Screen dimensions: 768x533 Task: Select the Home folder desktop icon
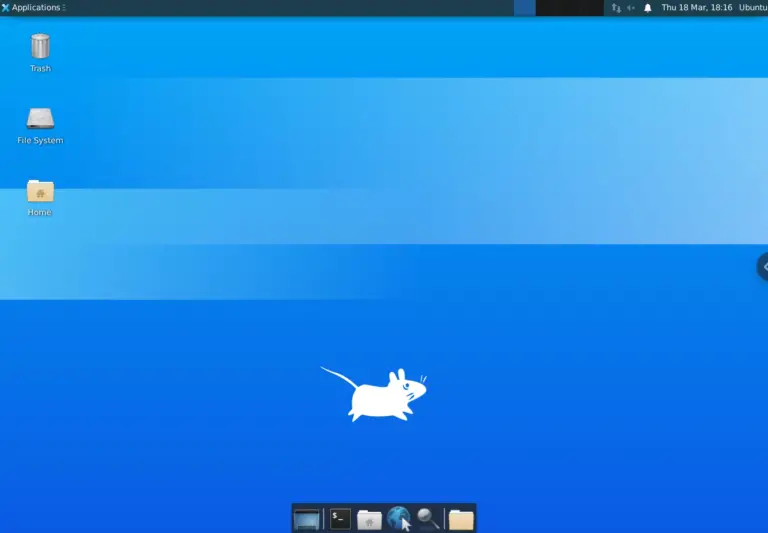pyautogui.click(x=40, y=191)
